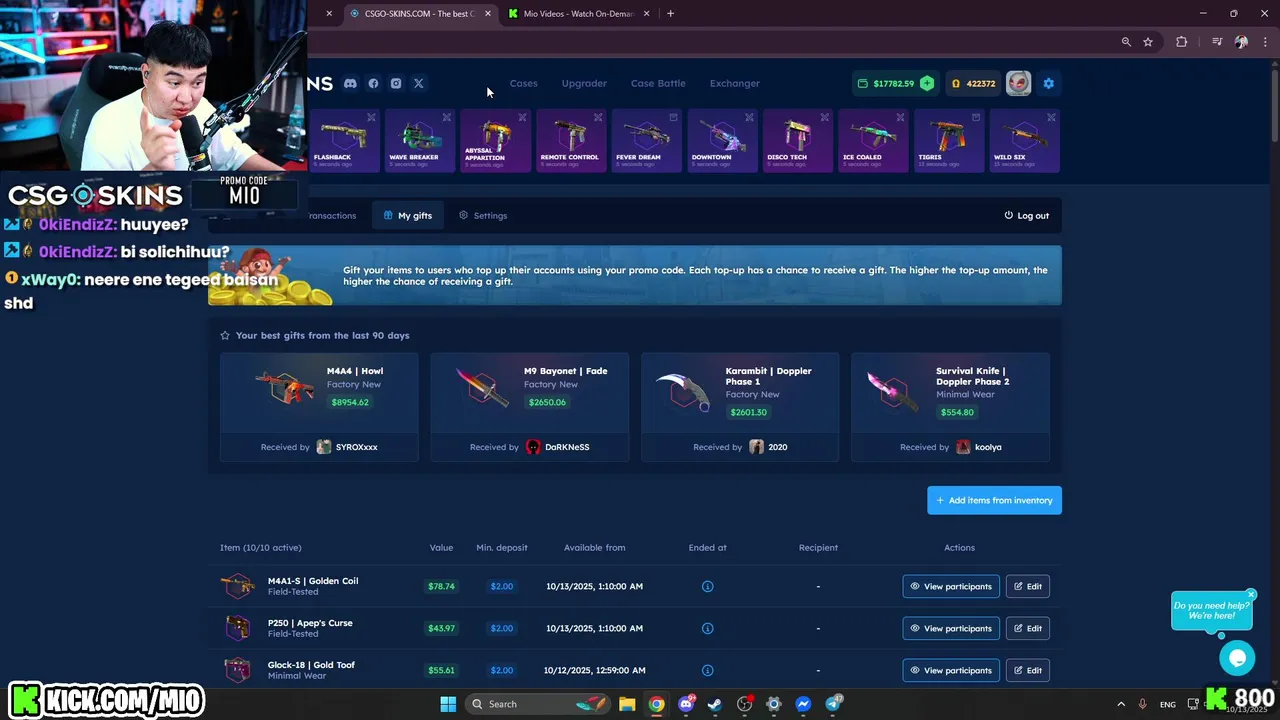Open the Instagram social link icon
The width and height of the screenshot is (1280, 720).
click(396, 84)
